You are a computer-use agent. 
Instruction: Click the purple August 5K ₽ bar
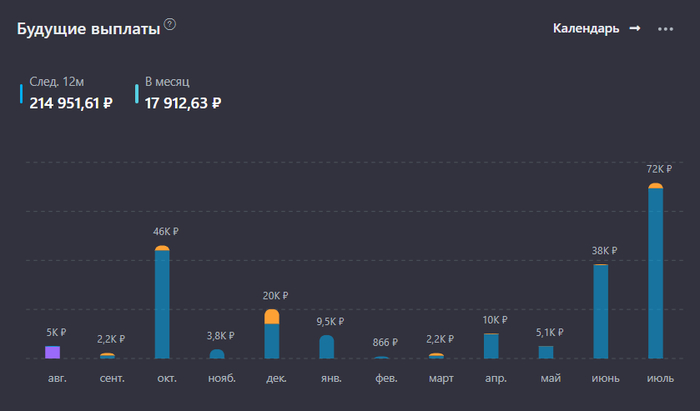tap(53, 352)
